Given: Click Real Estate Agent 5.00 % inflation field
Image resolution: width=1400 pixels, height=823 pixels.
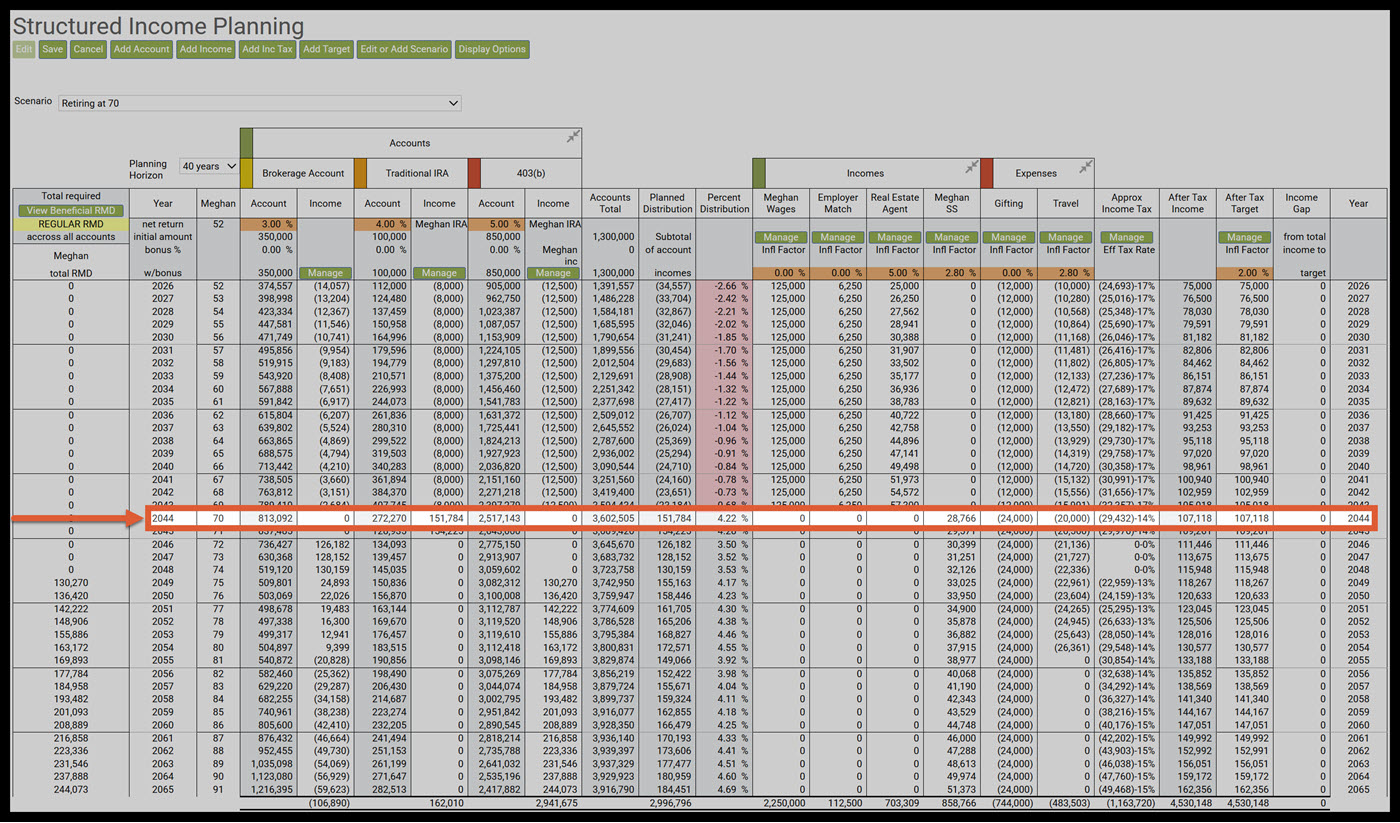Looking at the screenshot, I should point(895,273).
